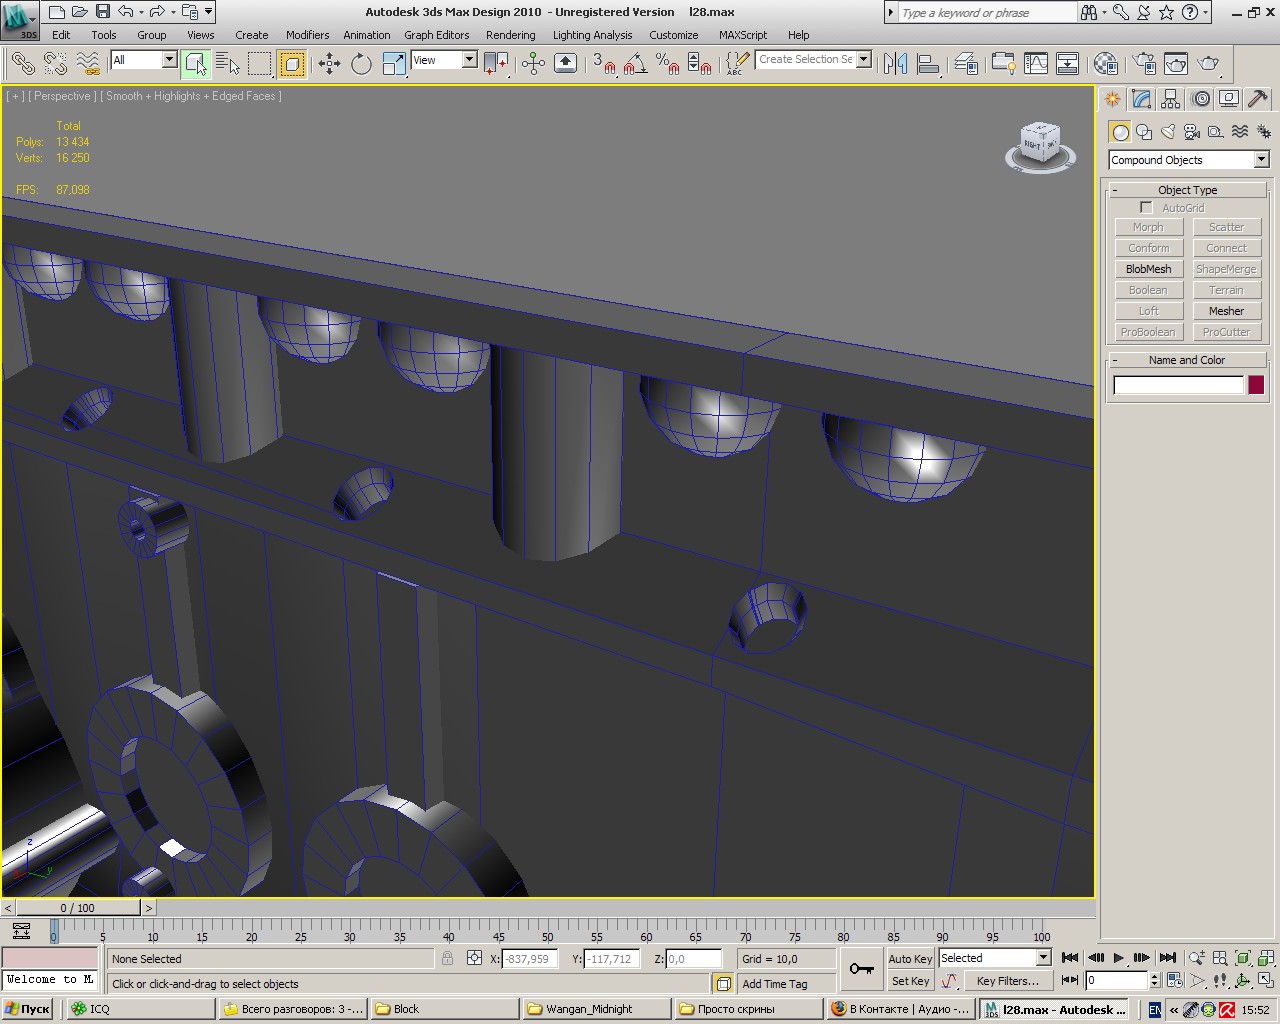The image size is (1280, 1024).
Task: Open the Modifiers menu
Action: [x=307, y=34]
